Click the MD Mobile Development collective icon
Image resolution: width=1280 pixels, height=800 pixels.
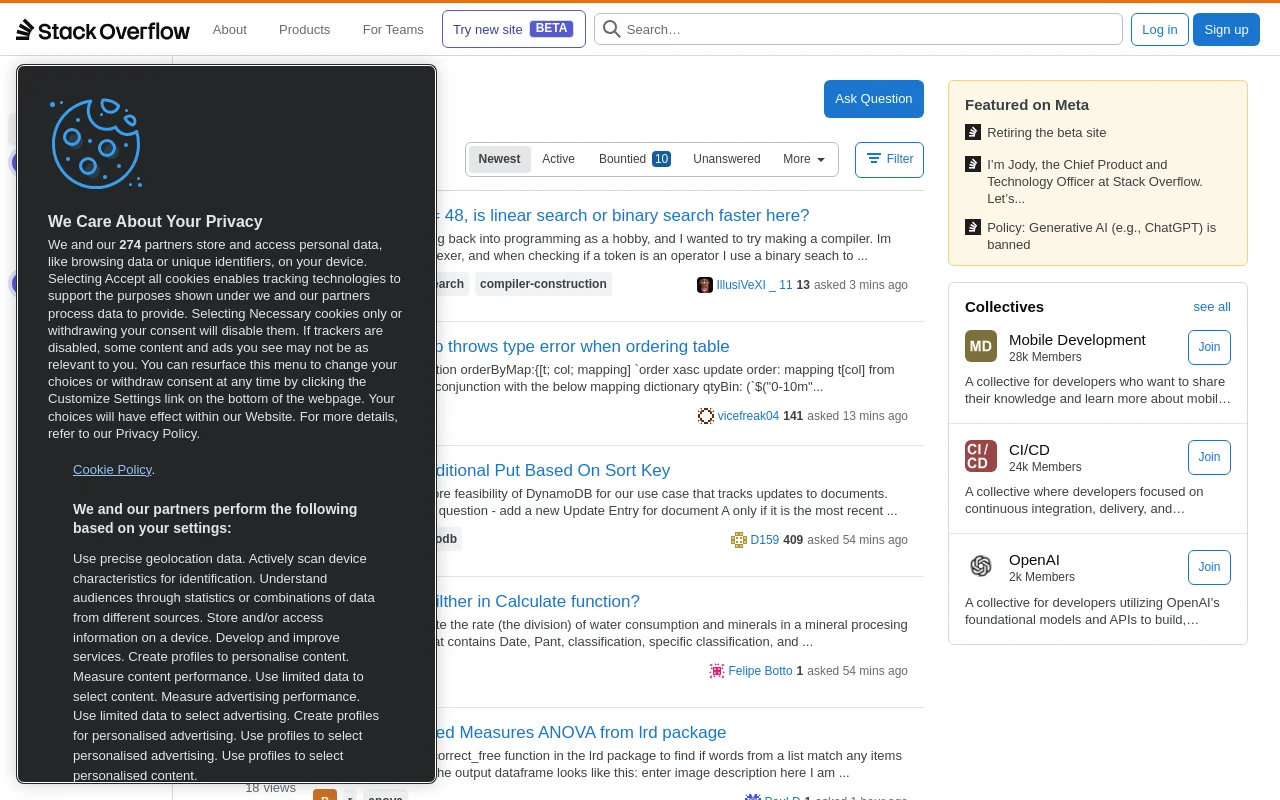[x=981, y=346]
